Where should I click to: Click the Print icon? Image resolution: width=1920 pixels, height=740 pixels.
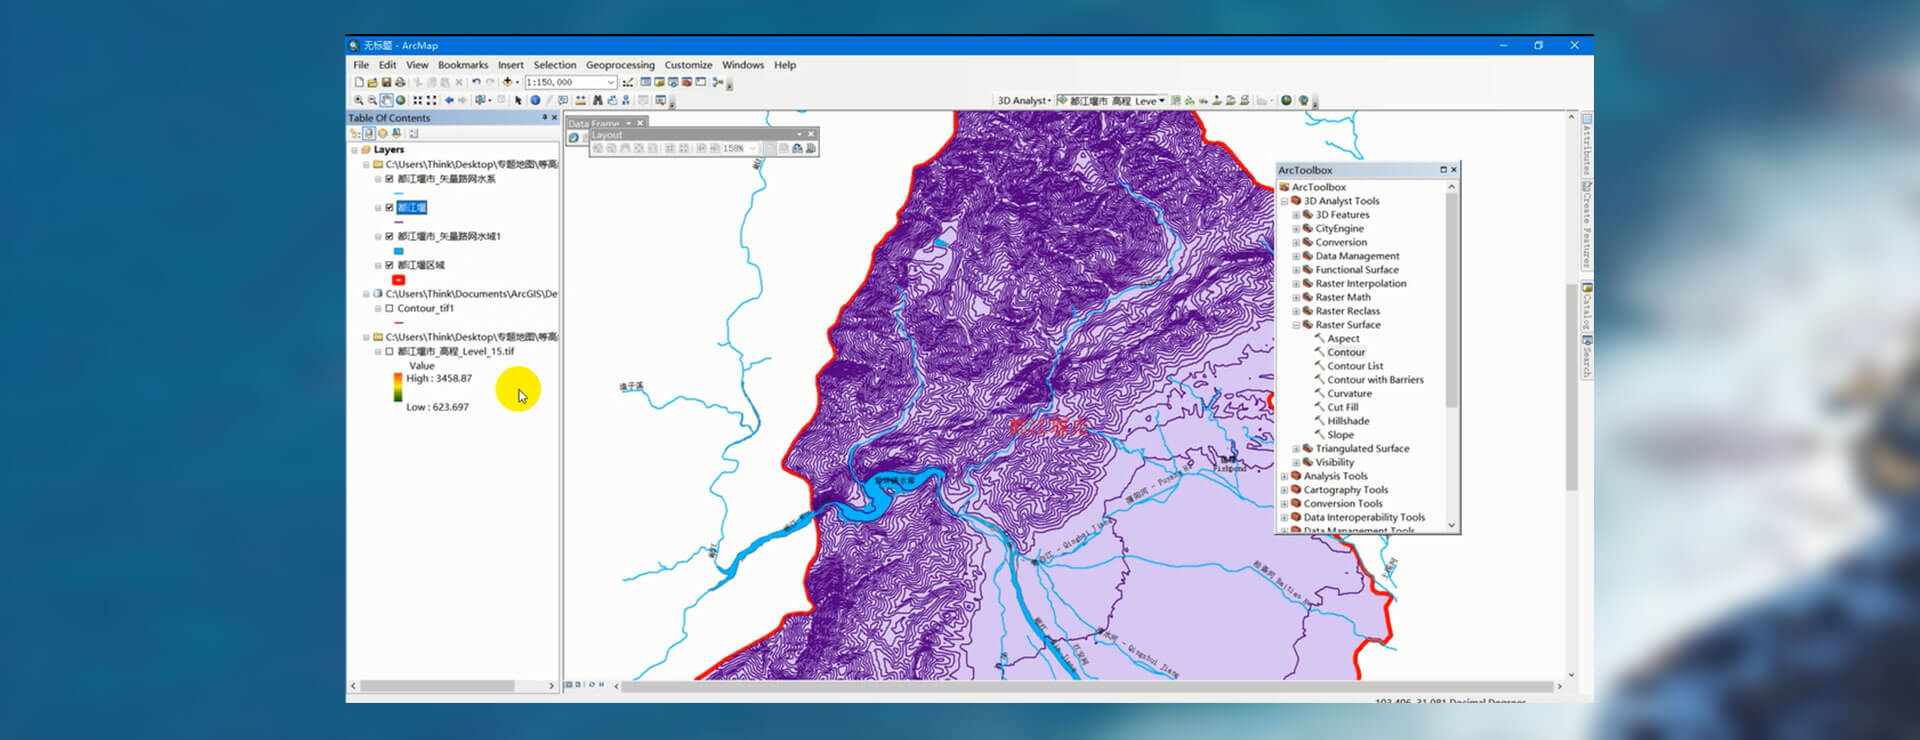tap(400, 82)
